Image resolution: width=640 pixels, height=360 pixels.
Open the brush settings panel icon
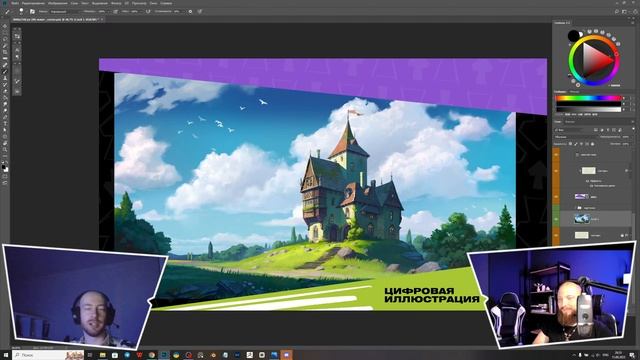tap(32, 11)
